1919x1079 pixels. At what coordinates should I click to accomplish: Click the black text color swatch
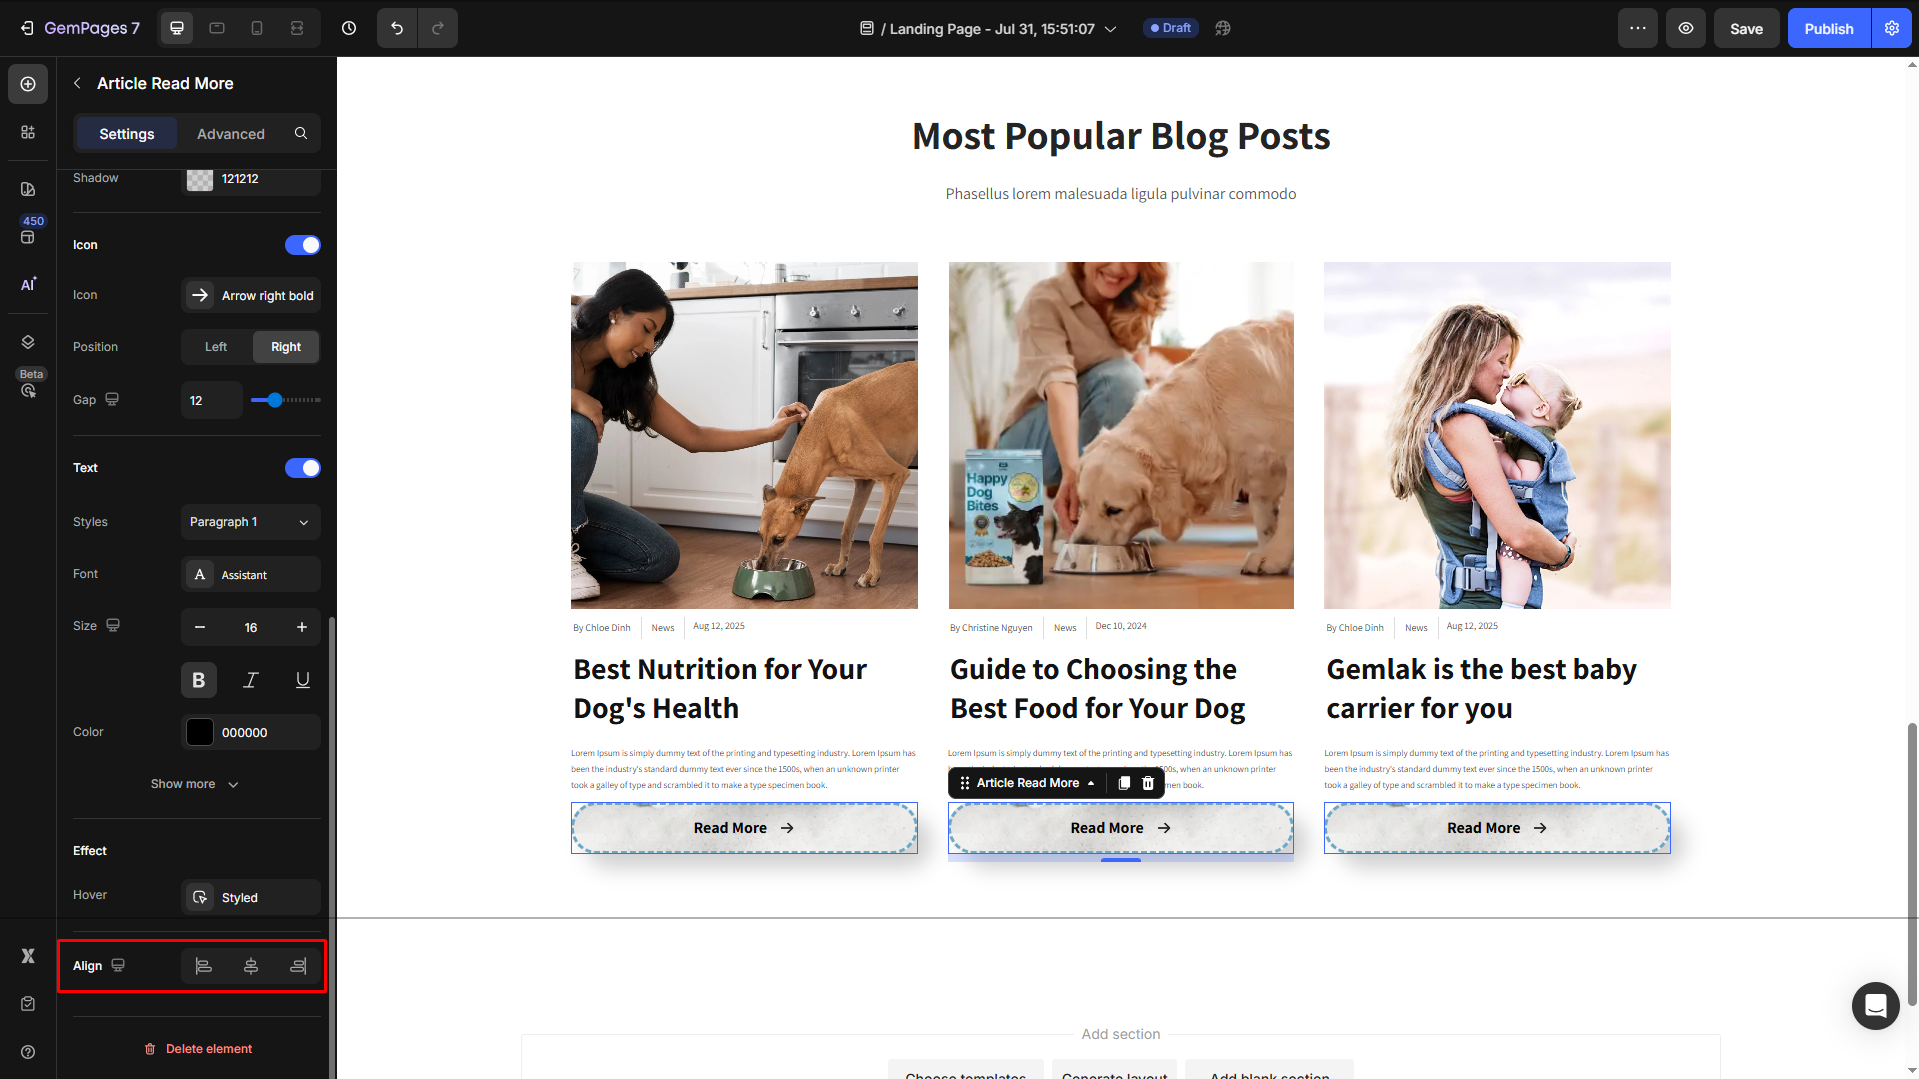point(200,732)
